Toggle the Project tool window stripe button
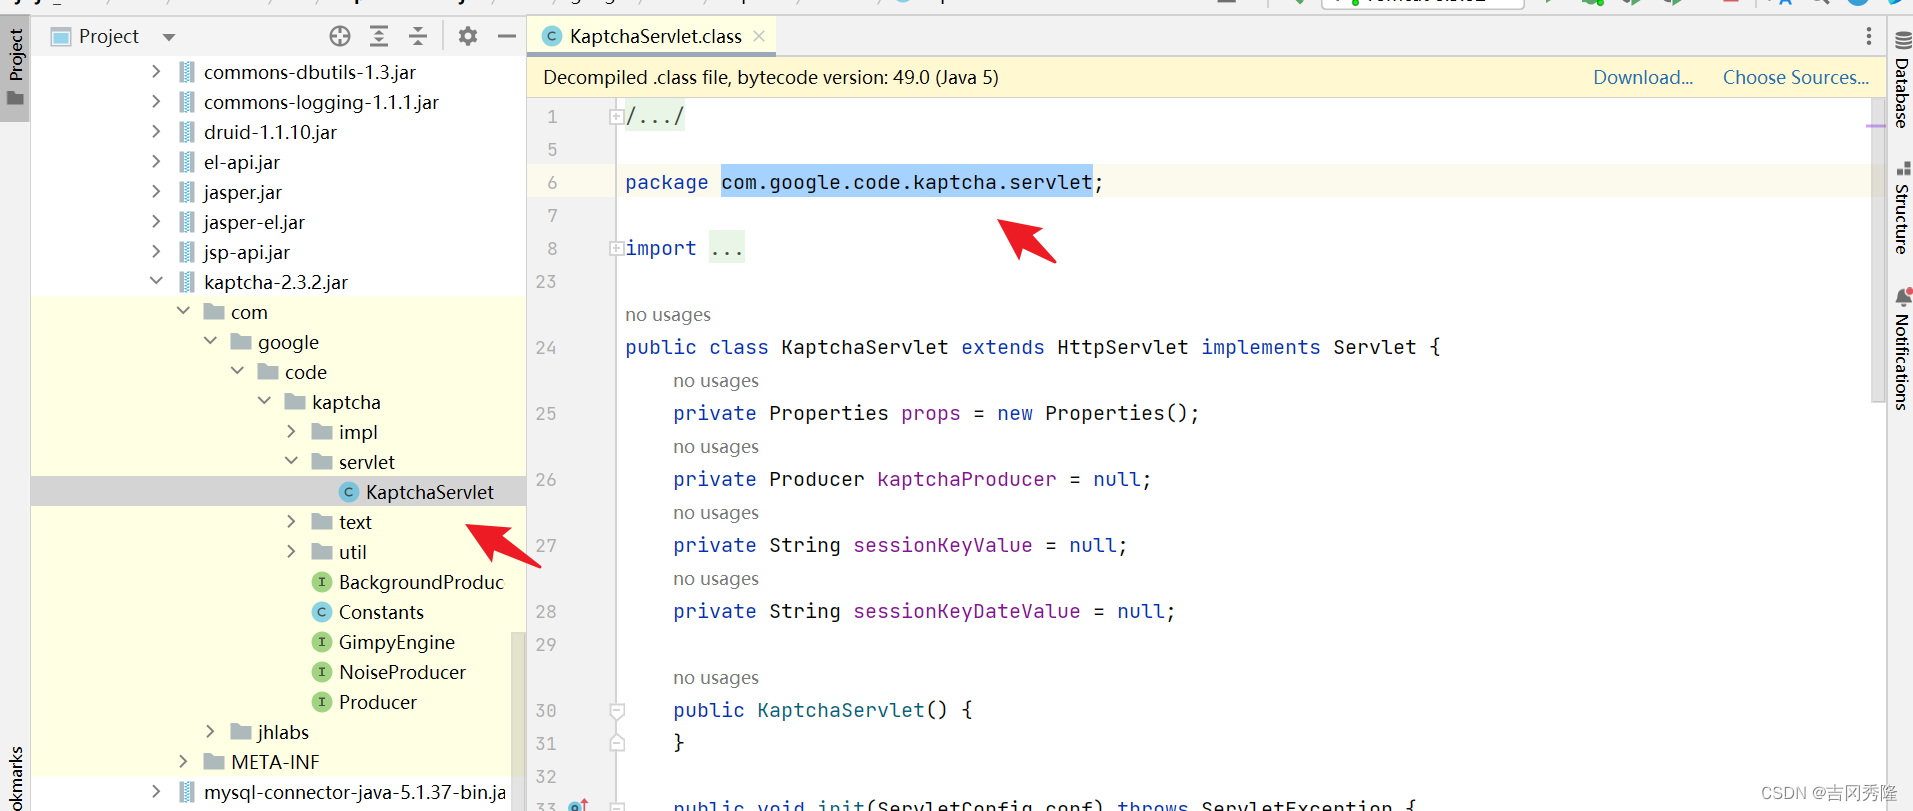The image size is (1913, 811). [x=15, y=67]
